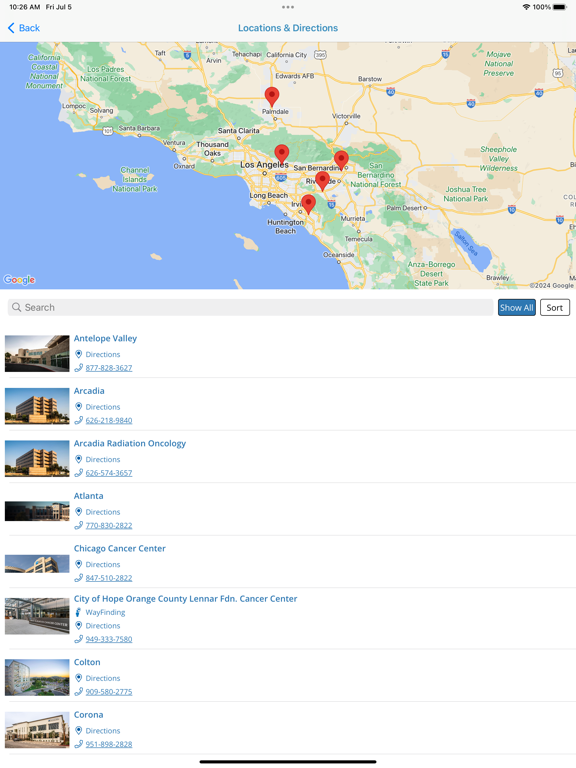576x768 pixels.
Task: Select the red map pin near Irvine
Action: click(308, 204)
